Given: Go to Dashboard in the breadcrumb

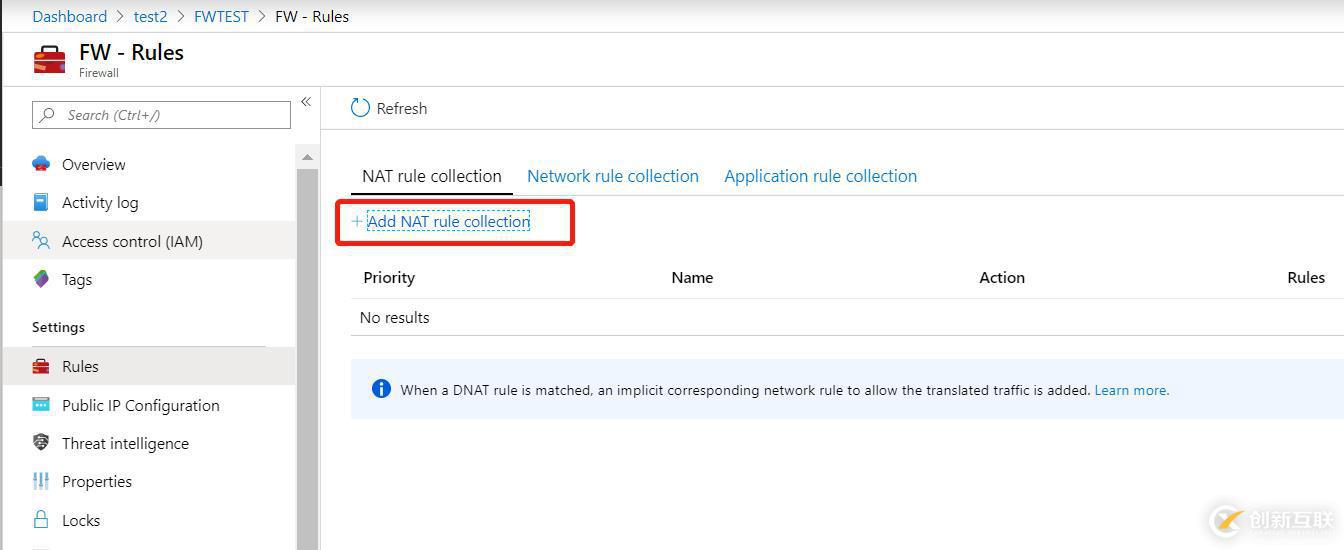Looking at the screenshot, I should (69, 16).
